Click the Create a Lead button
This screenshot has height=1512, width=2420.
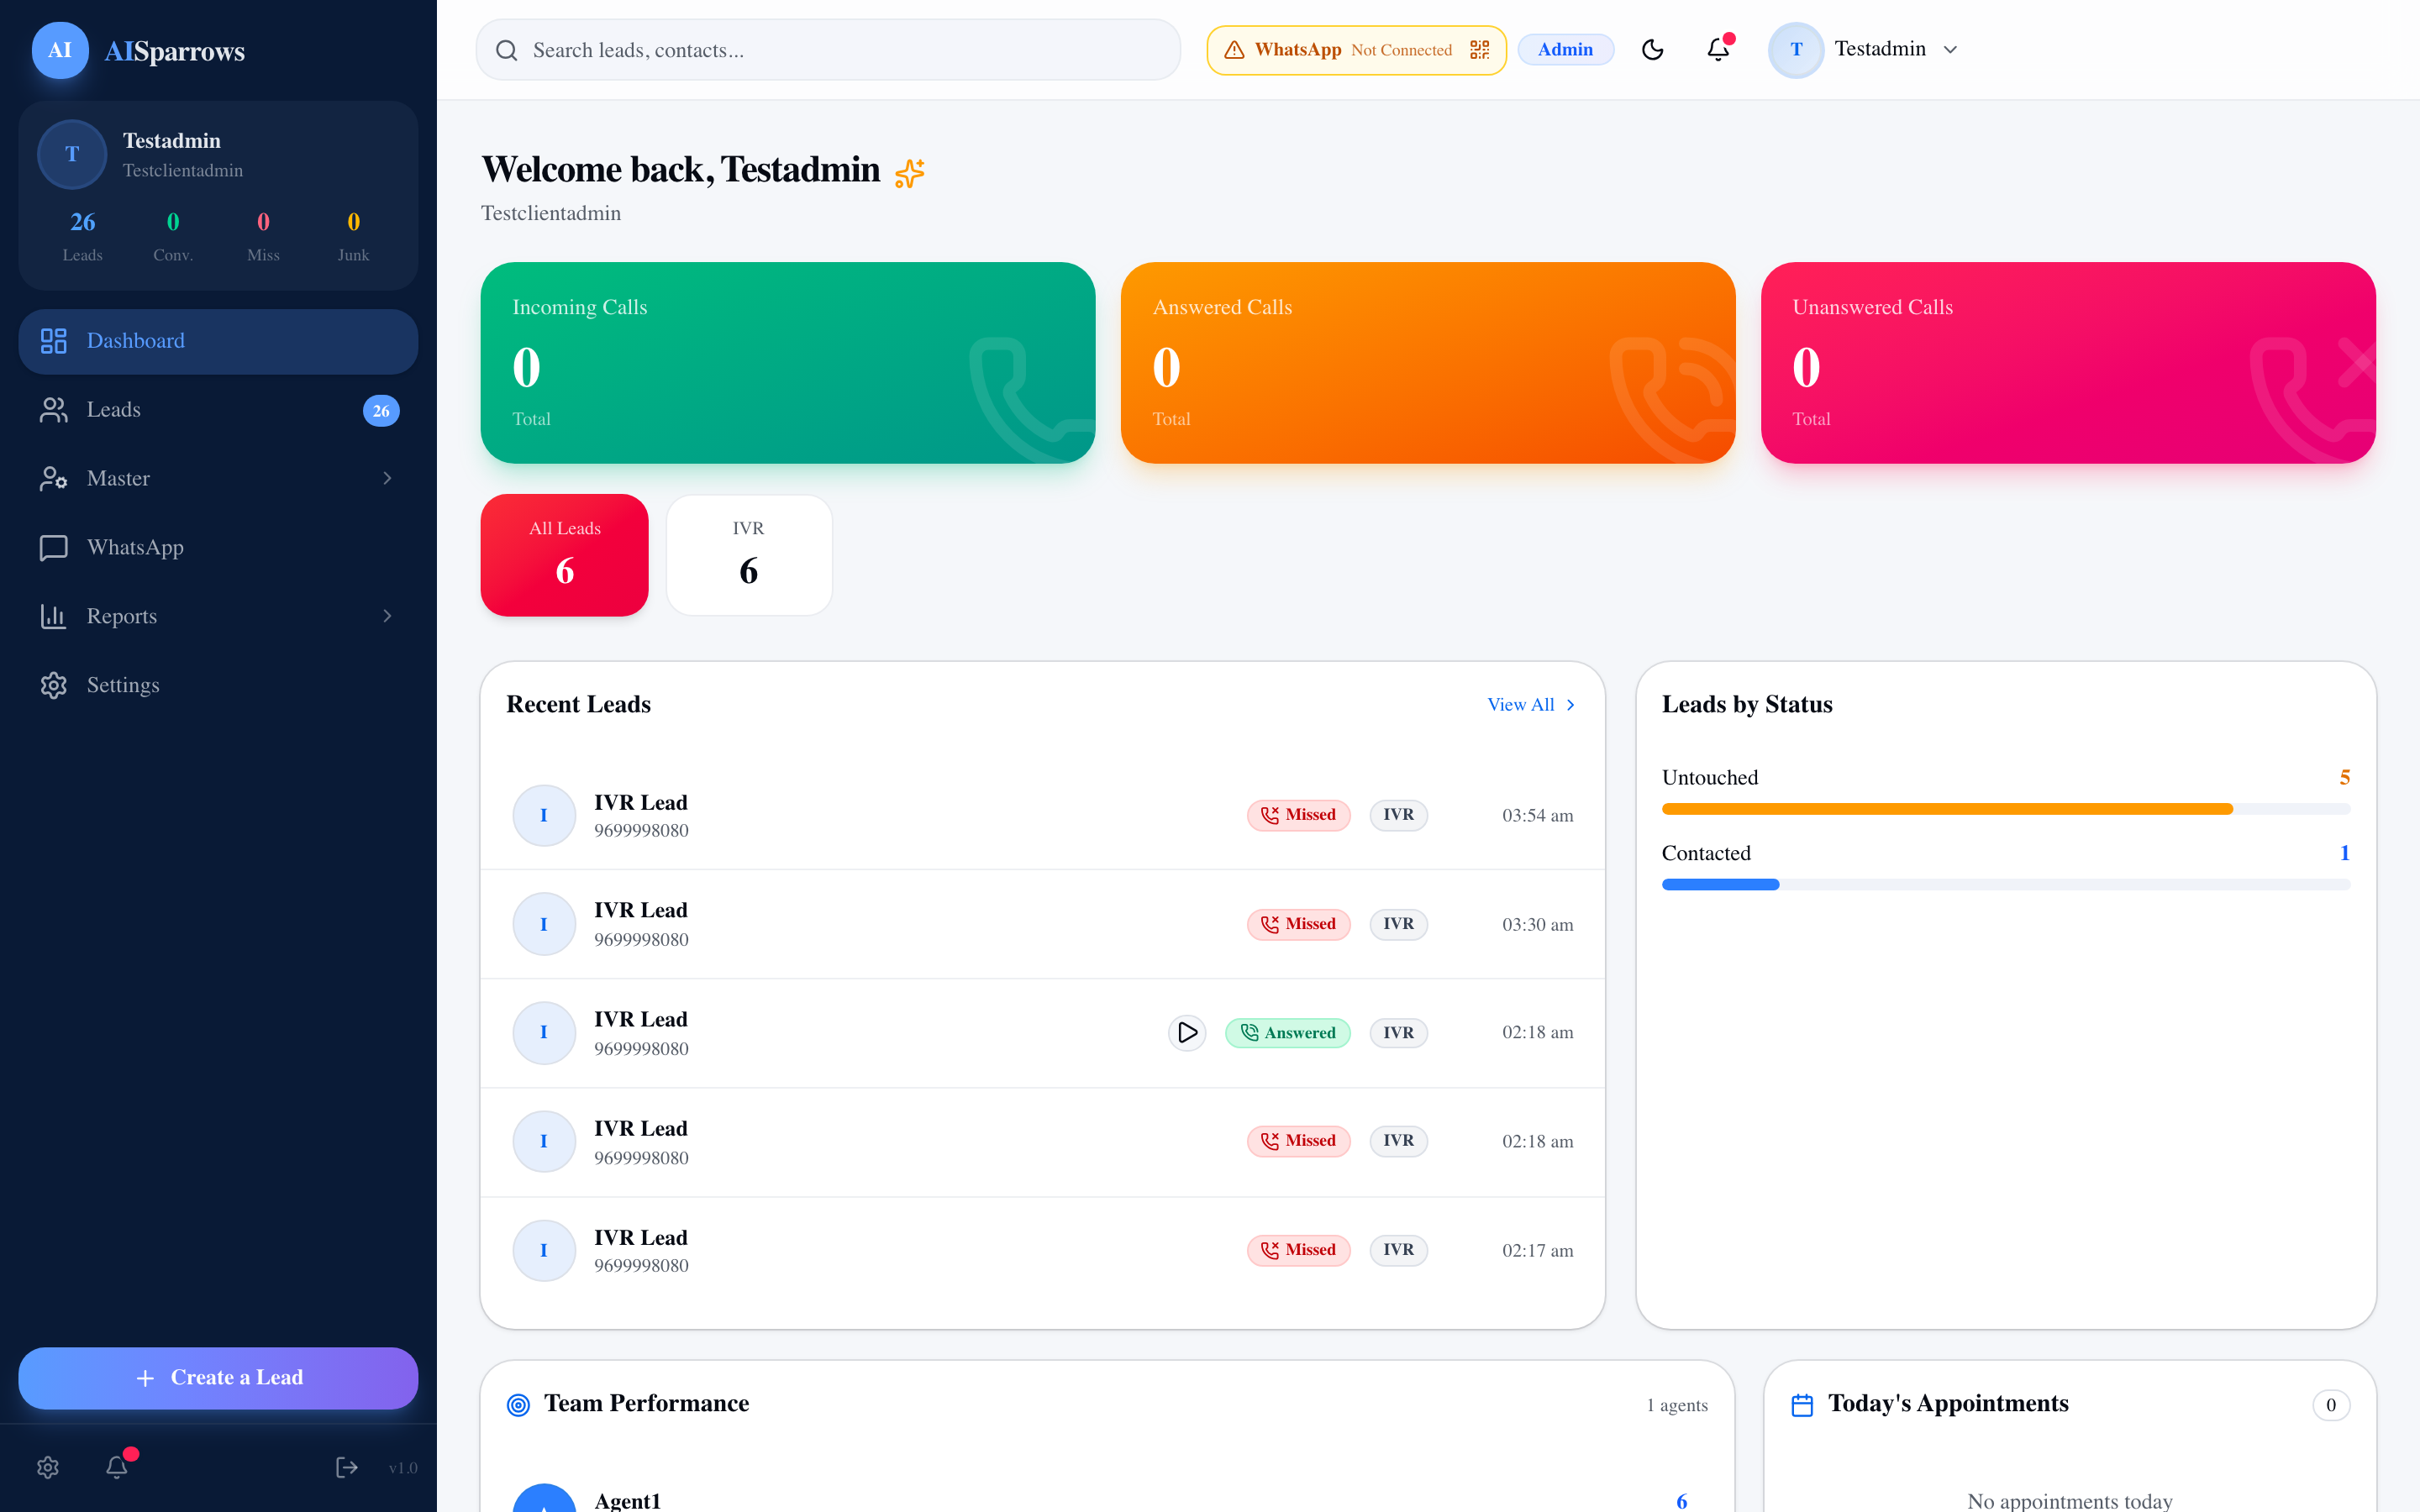[x=218, y=1378]
